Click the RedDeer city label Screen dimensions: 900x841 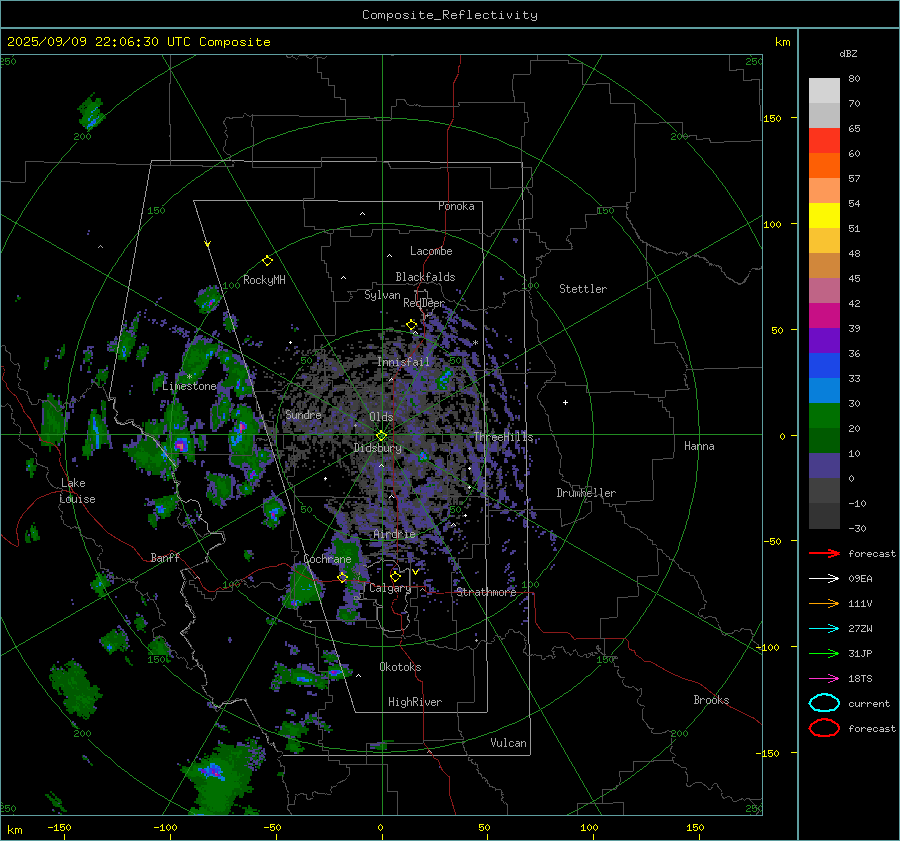pyautogui.click(x=424, y=303)
